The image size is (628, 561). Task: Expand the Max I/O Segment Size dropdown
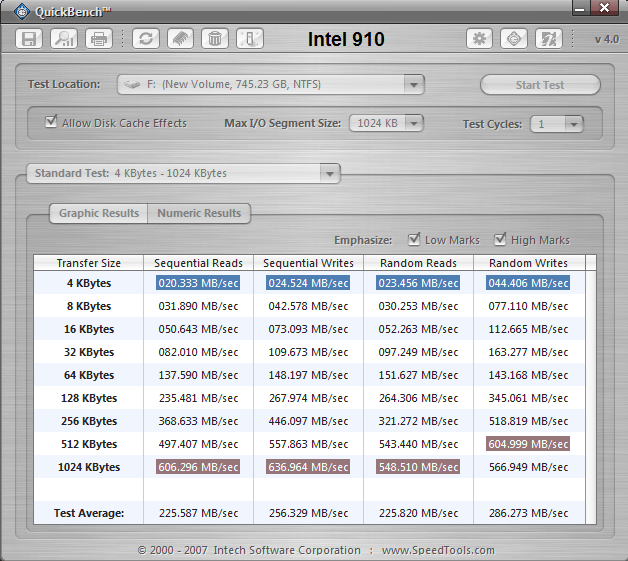[413, 124]
